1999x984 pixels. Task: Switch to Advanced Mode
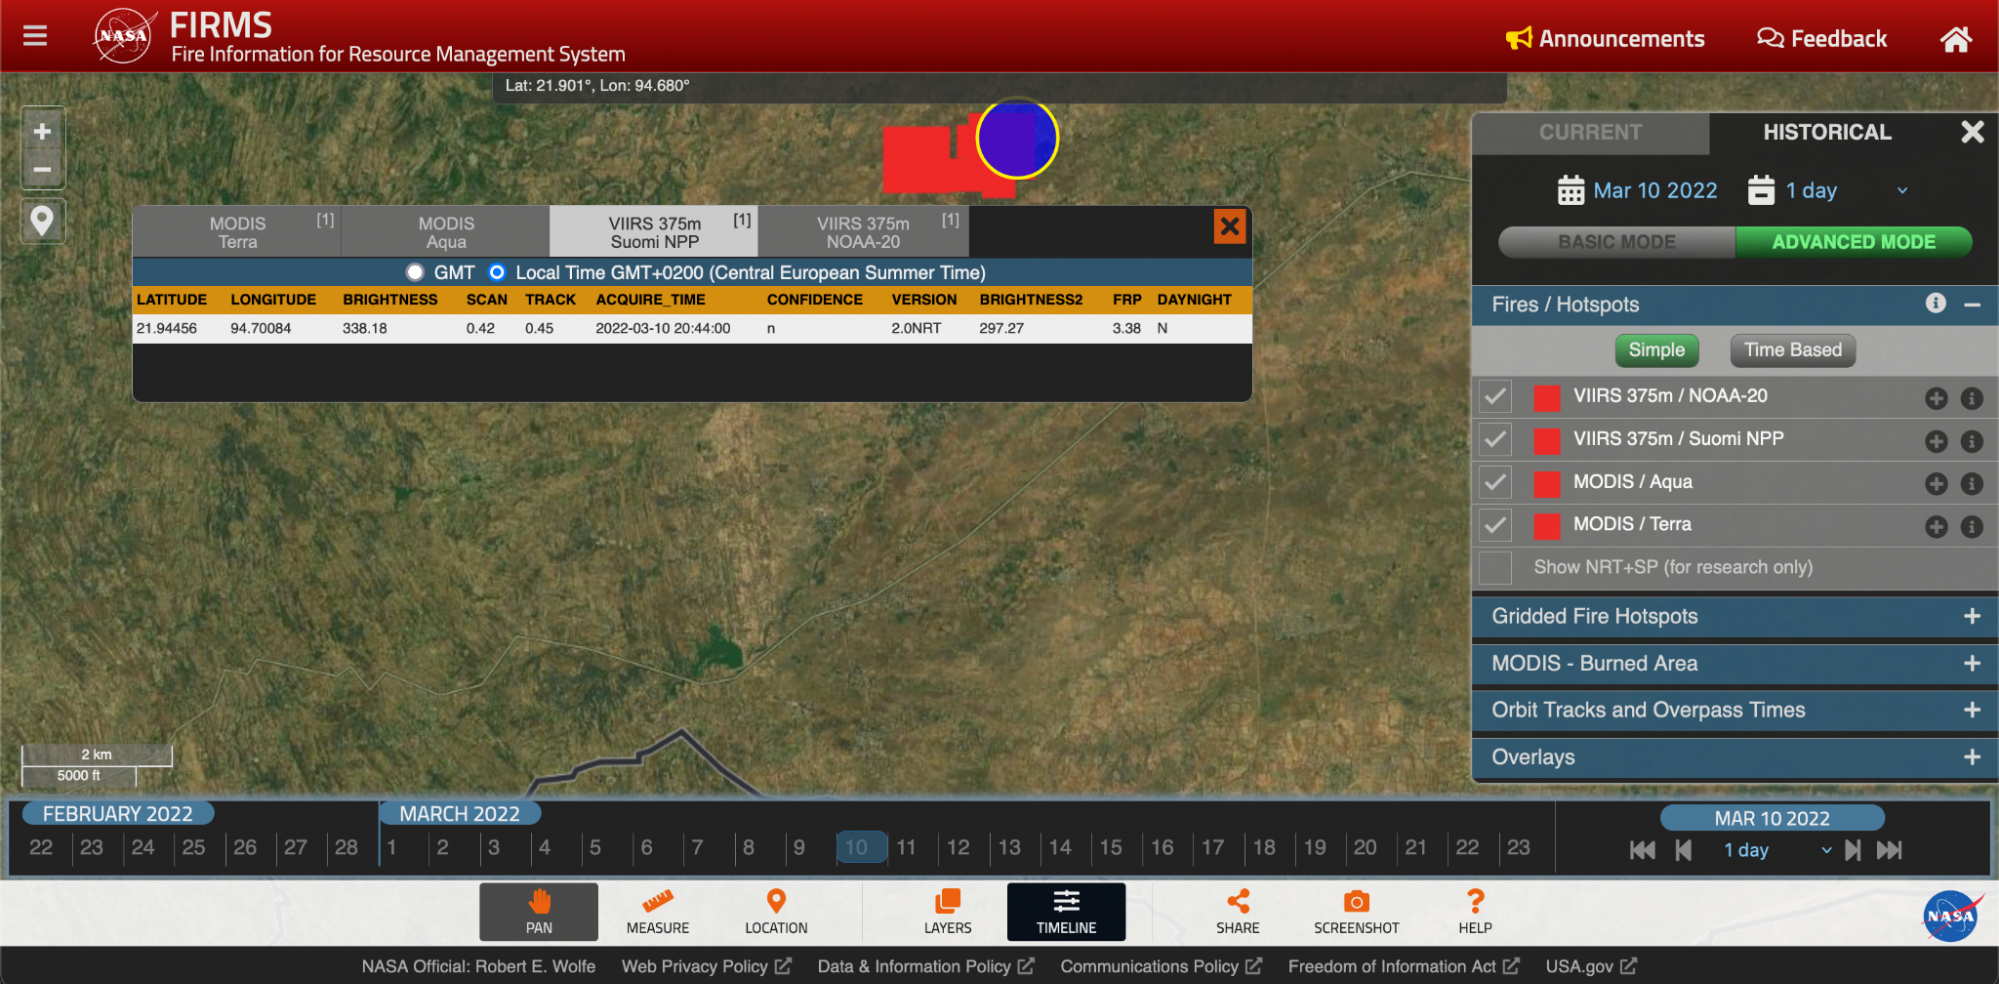(1853, 242)
